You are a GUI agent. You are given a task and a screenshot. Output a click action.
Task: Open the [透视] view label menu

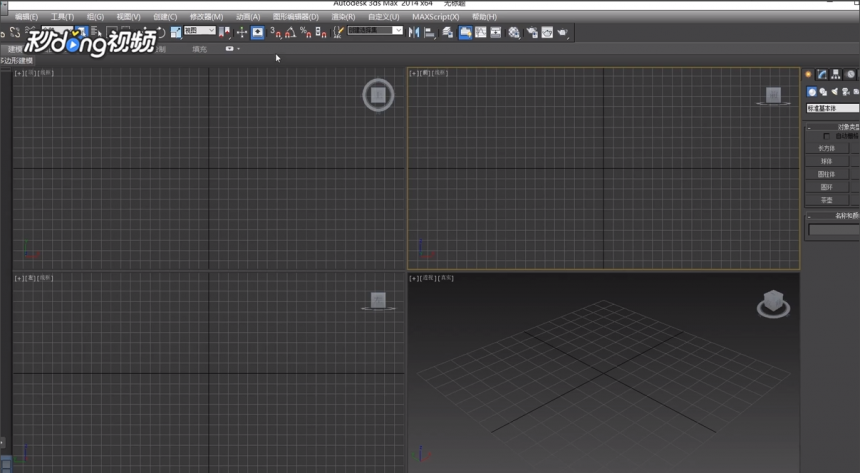(429, 278)
